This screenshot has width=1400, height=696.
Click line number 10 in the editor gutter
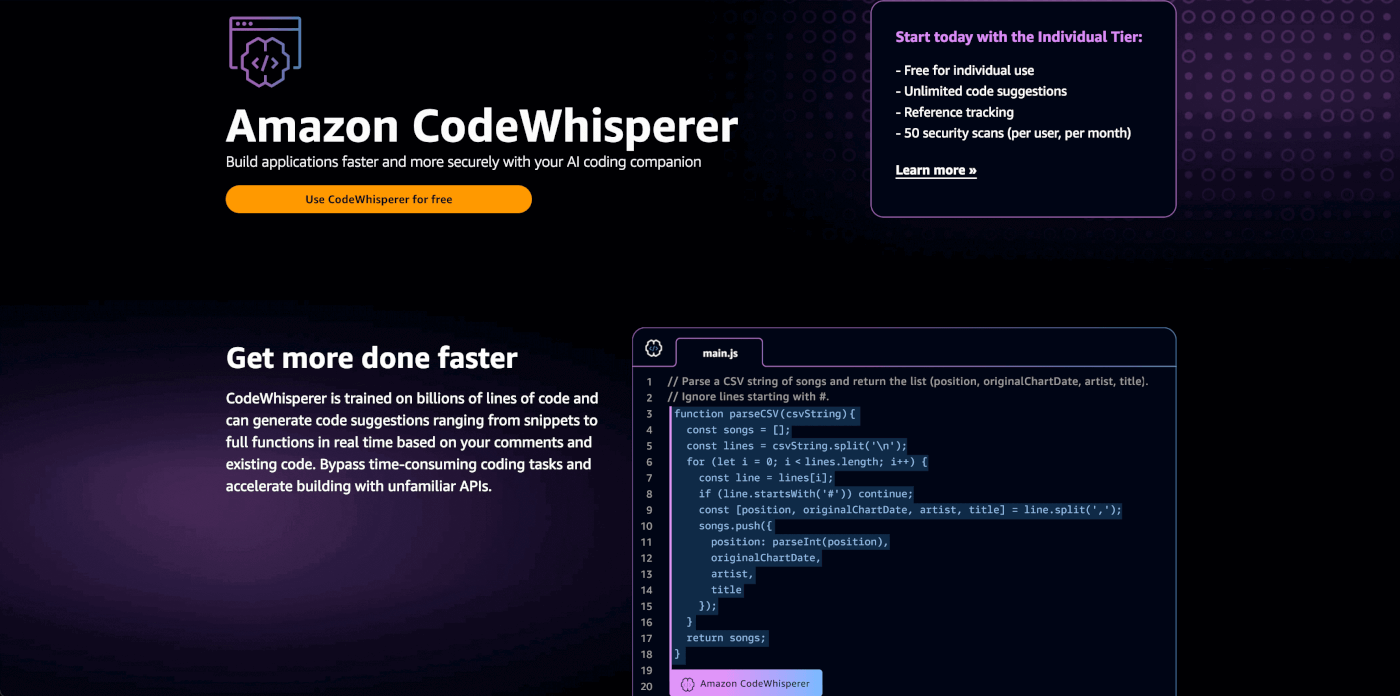point(646,525)
